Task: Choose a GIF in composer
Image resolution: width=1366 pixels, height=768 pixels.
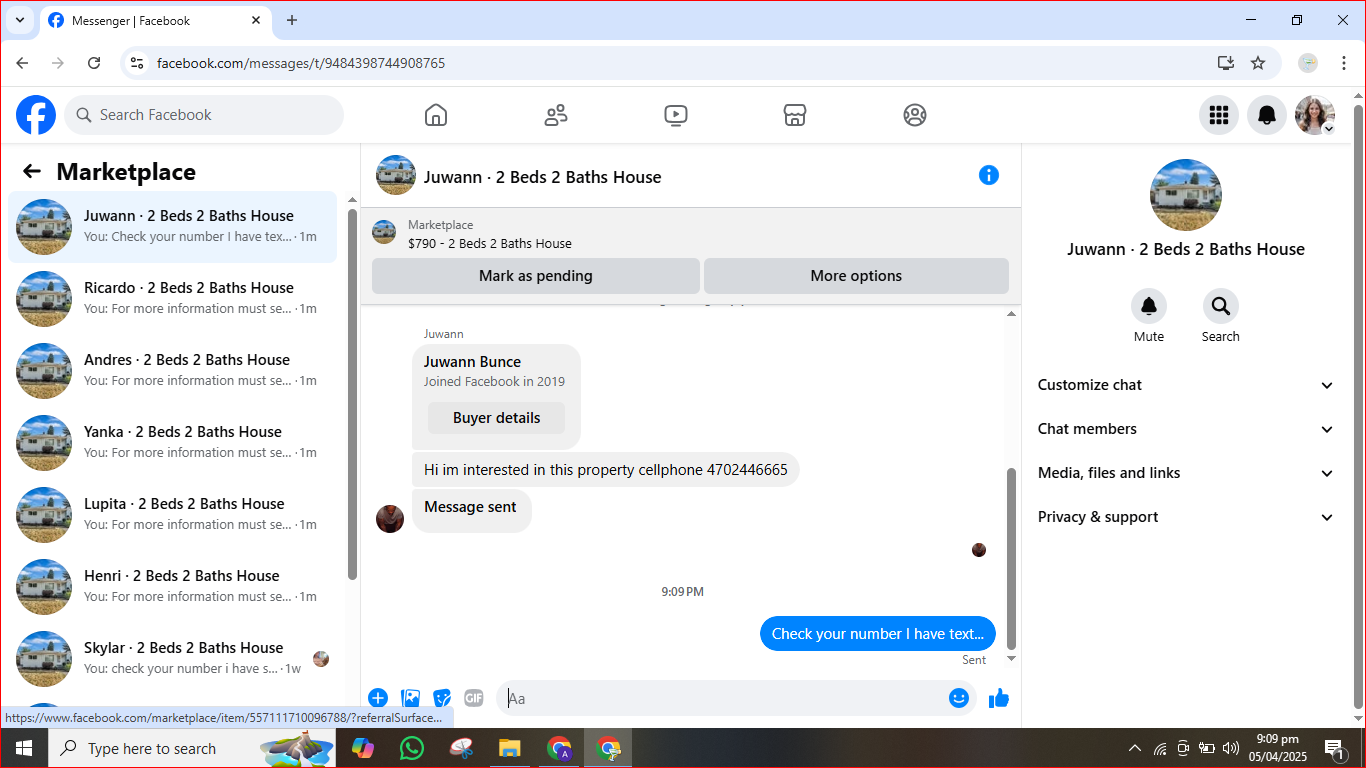Action: click(474, 698)
